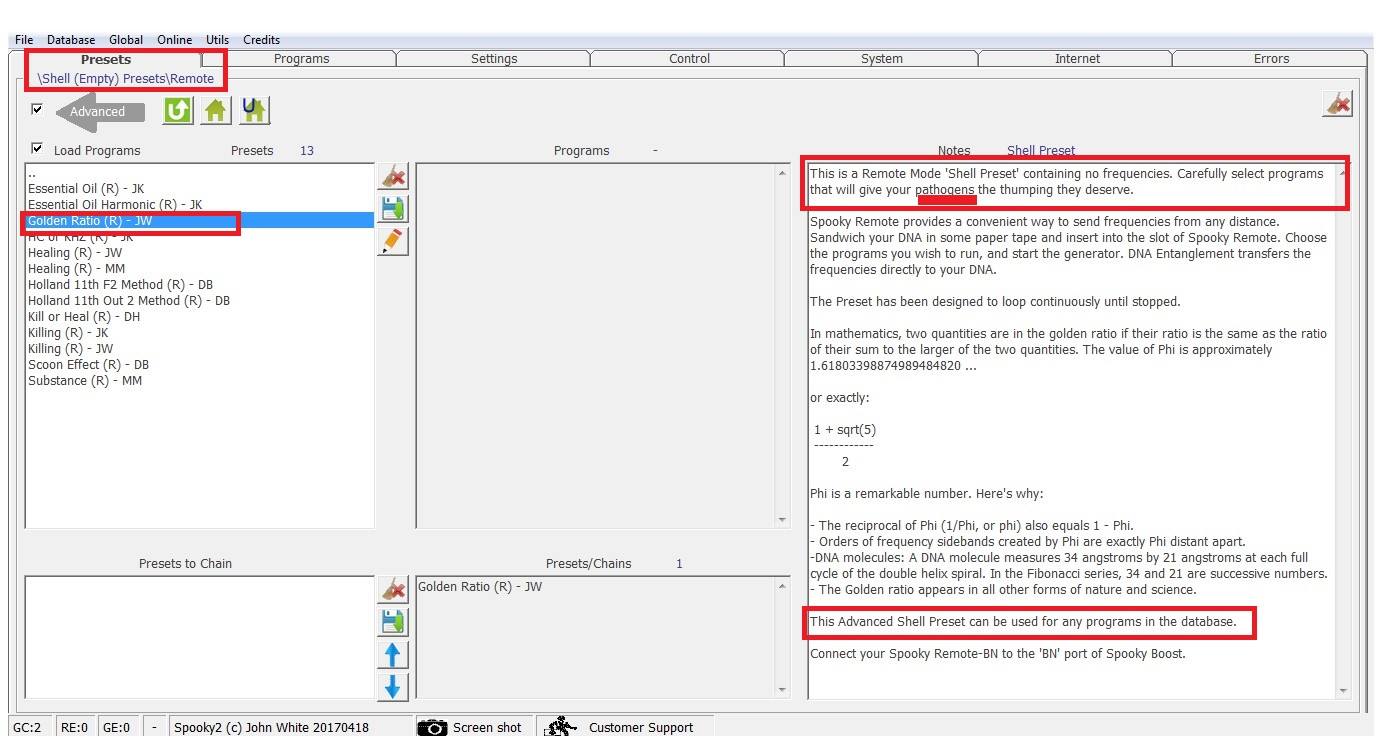1382x744 pixels.
Task: Click Notes panel scroll down arrow
Action: (1342, 690)
